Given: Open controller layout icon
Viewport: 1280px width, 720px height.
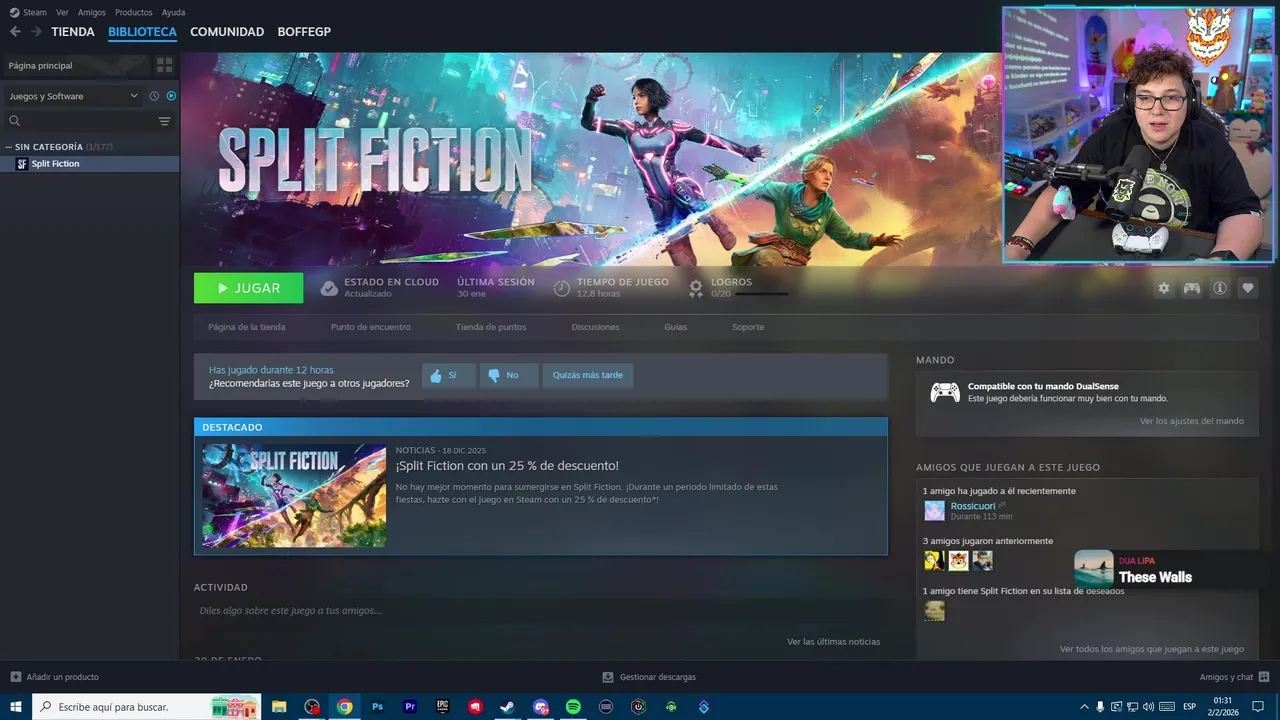Looking at the screenshot, I should coord(1192,288).
